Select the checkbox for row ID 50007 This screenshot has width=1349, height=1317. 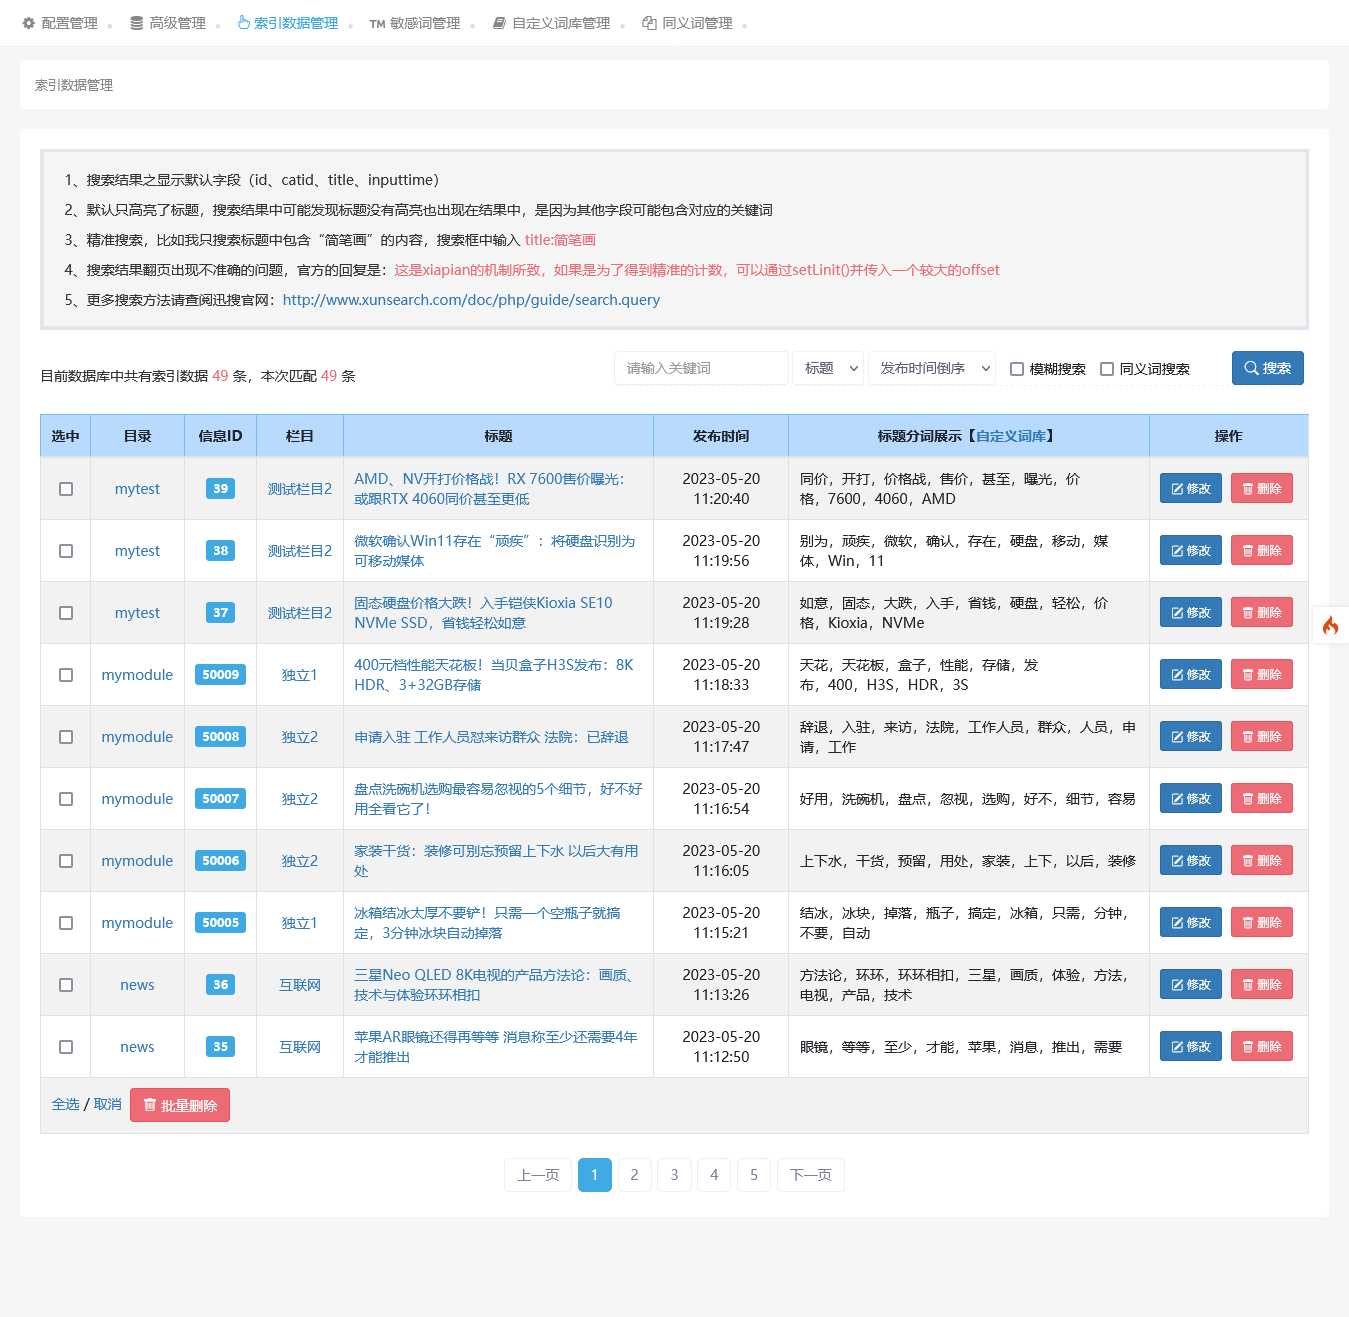click(66, 799)
